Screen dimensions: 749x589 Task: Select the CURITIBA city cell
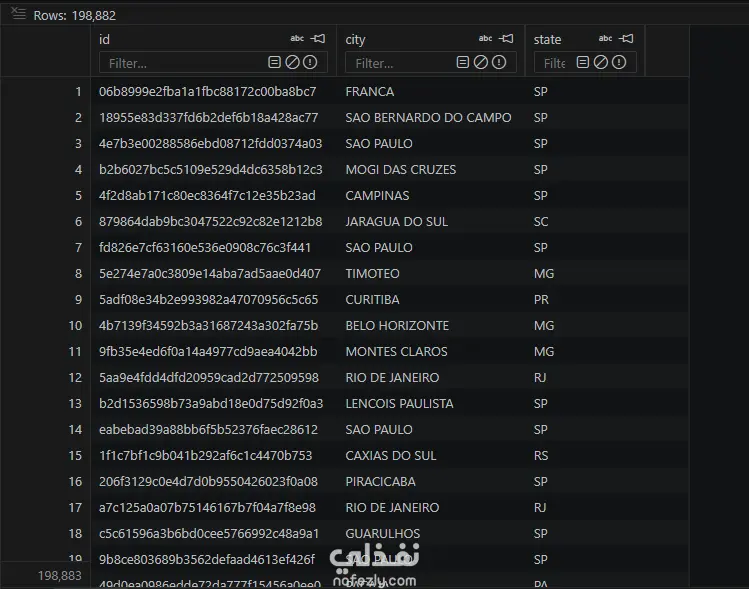tap(373, 300)
